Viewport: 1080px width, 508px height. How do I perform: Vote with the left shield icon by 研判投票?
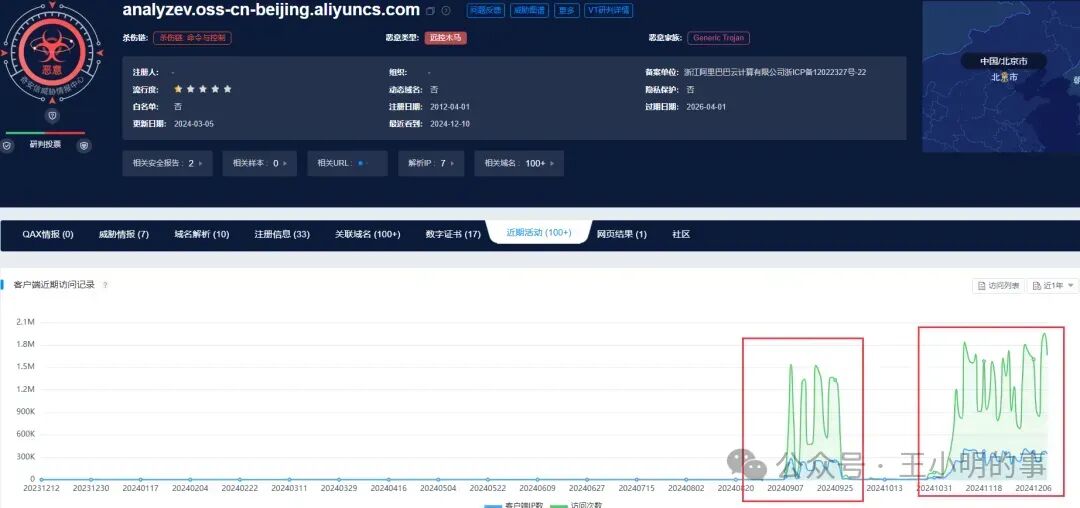coord(7,145)
